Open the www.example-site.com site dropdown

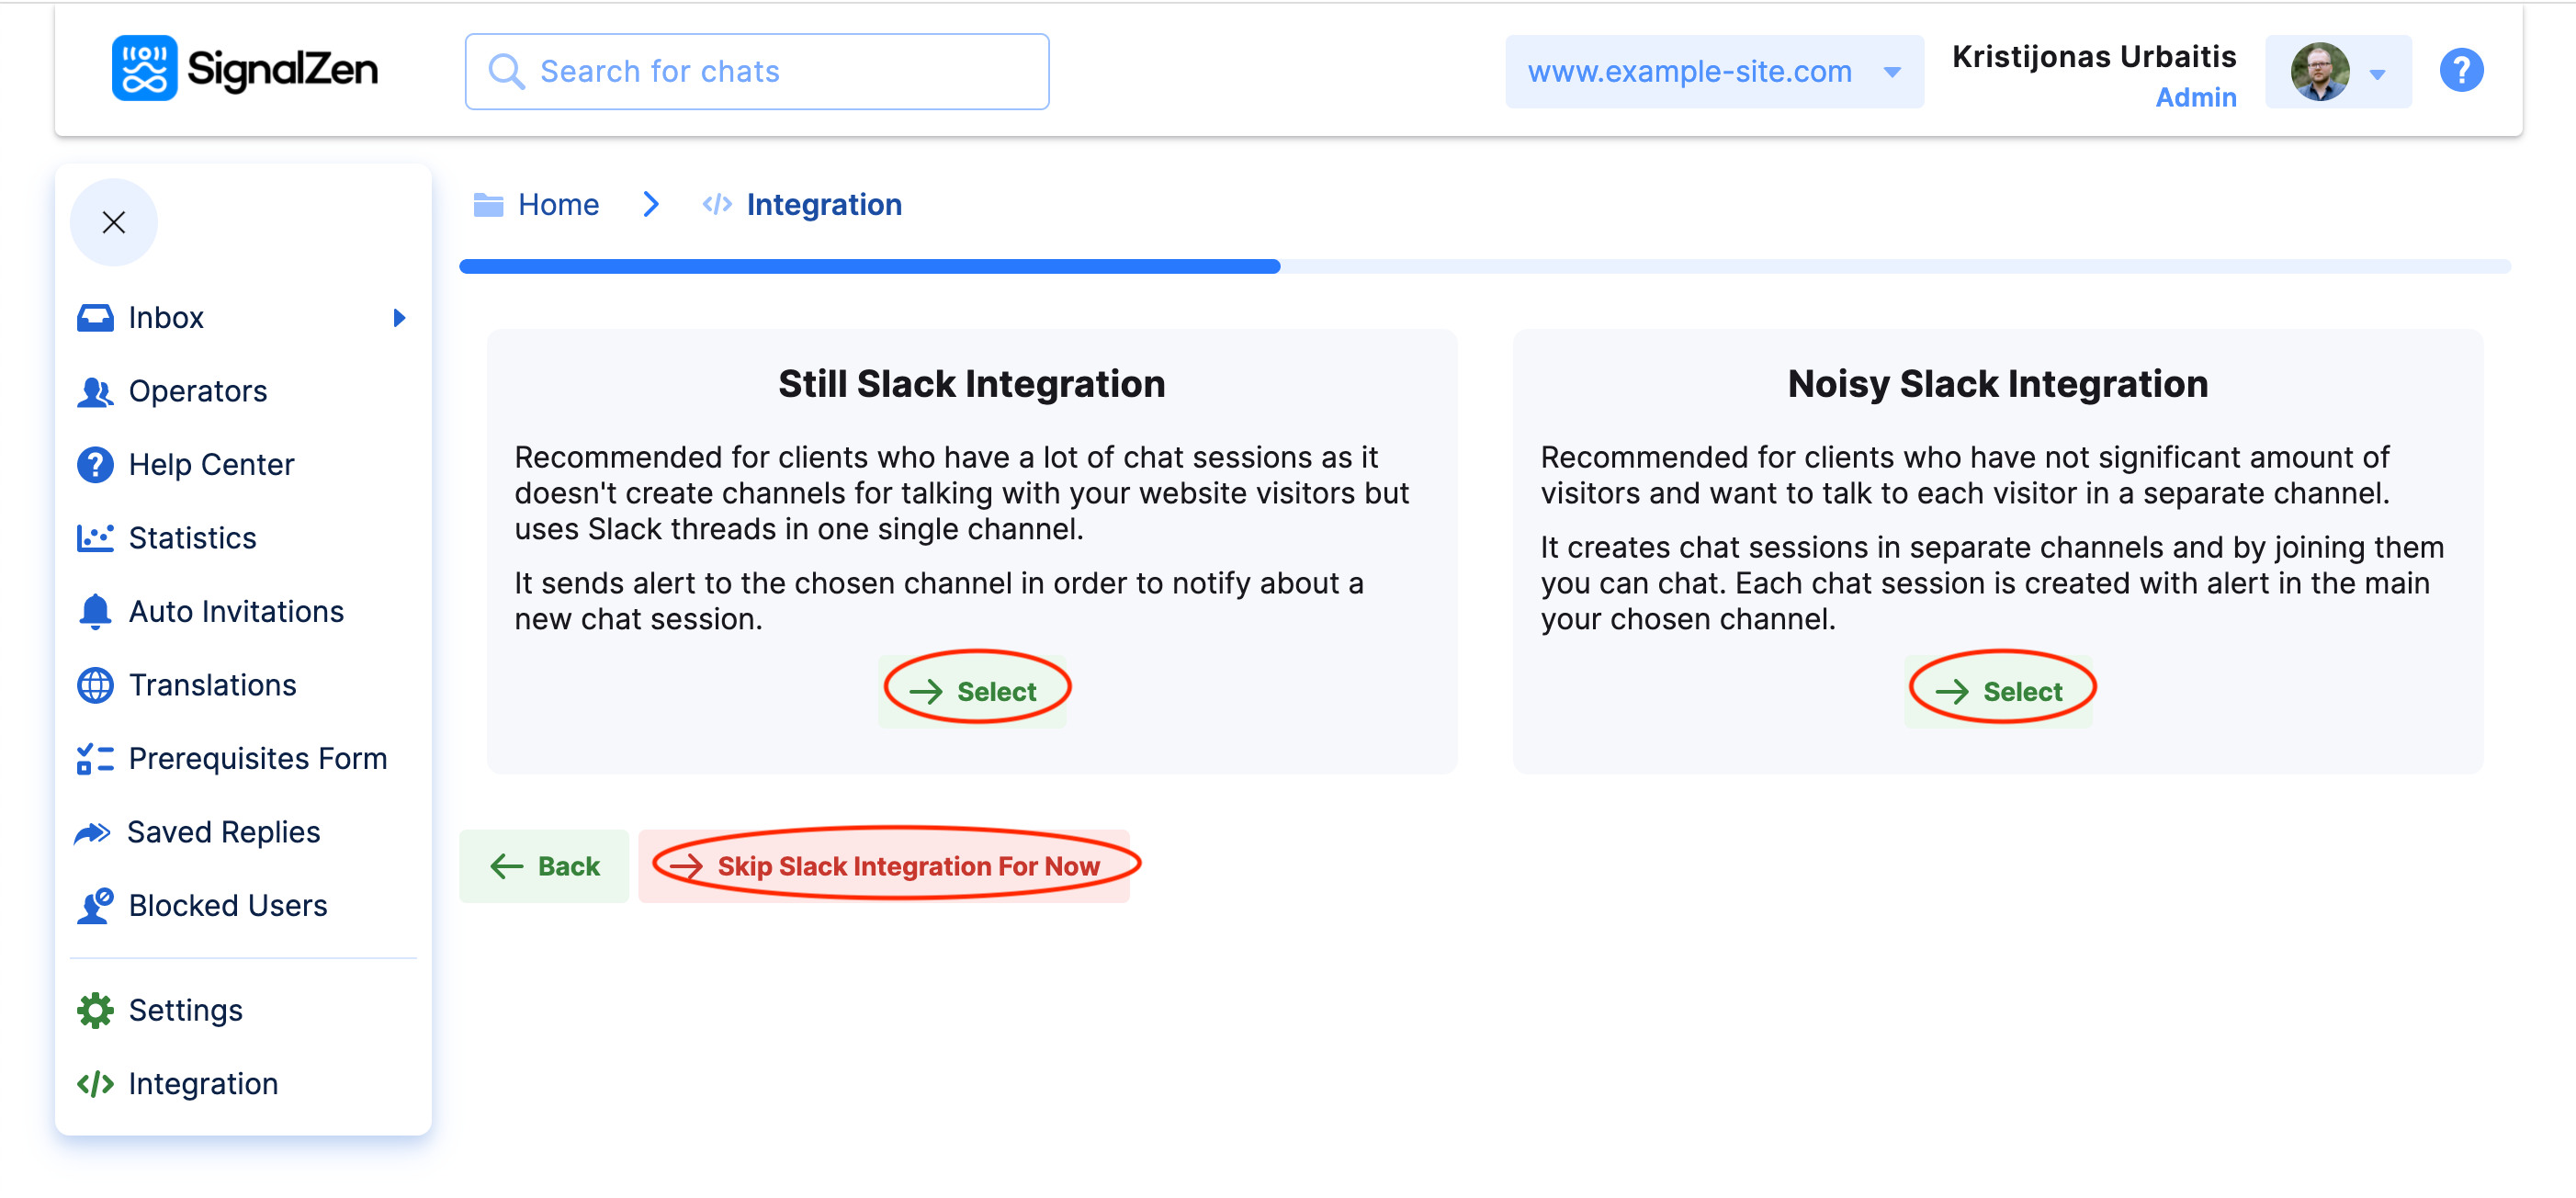coord(1714,72)
